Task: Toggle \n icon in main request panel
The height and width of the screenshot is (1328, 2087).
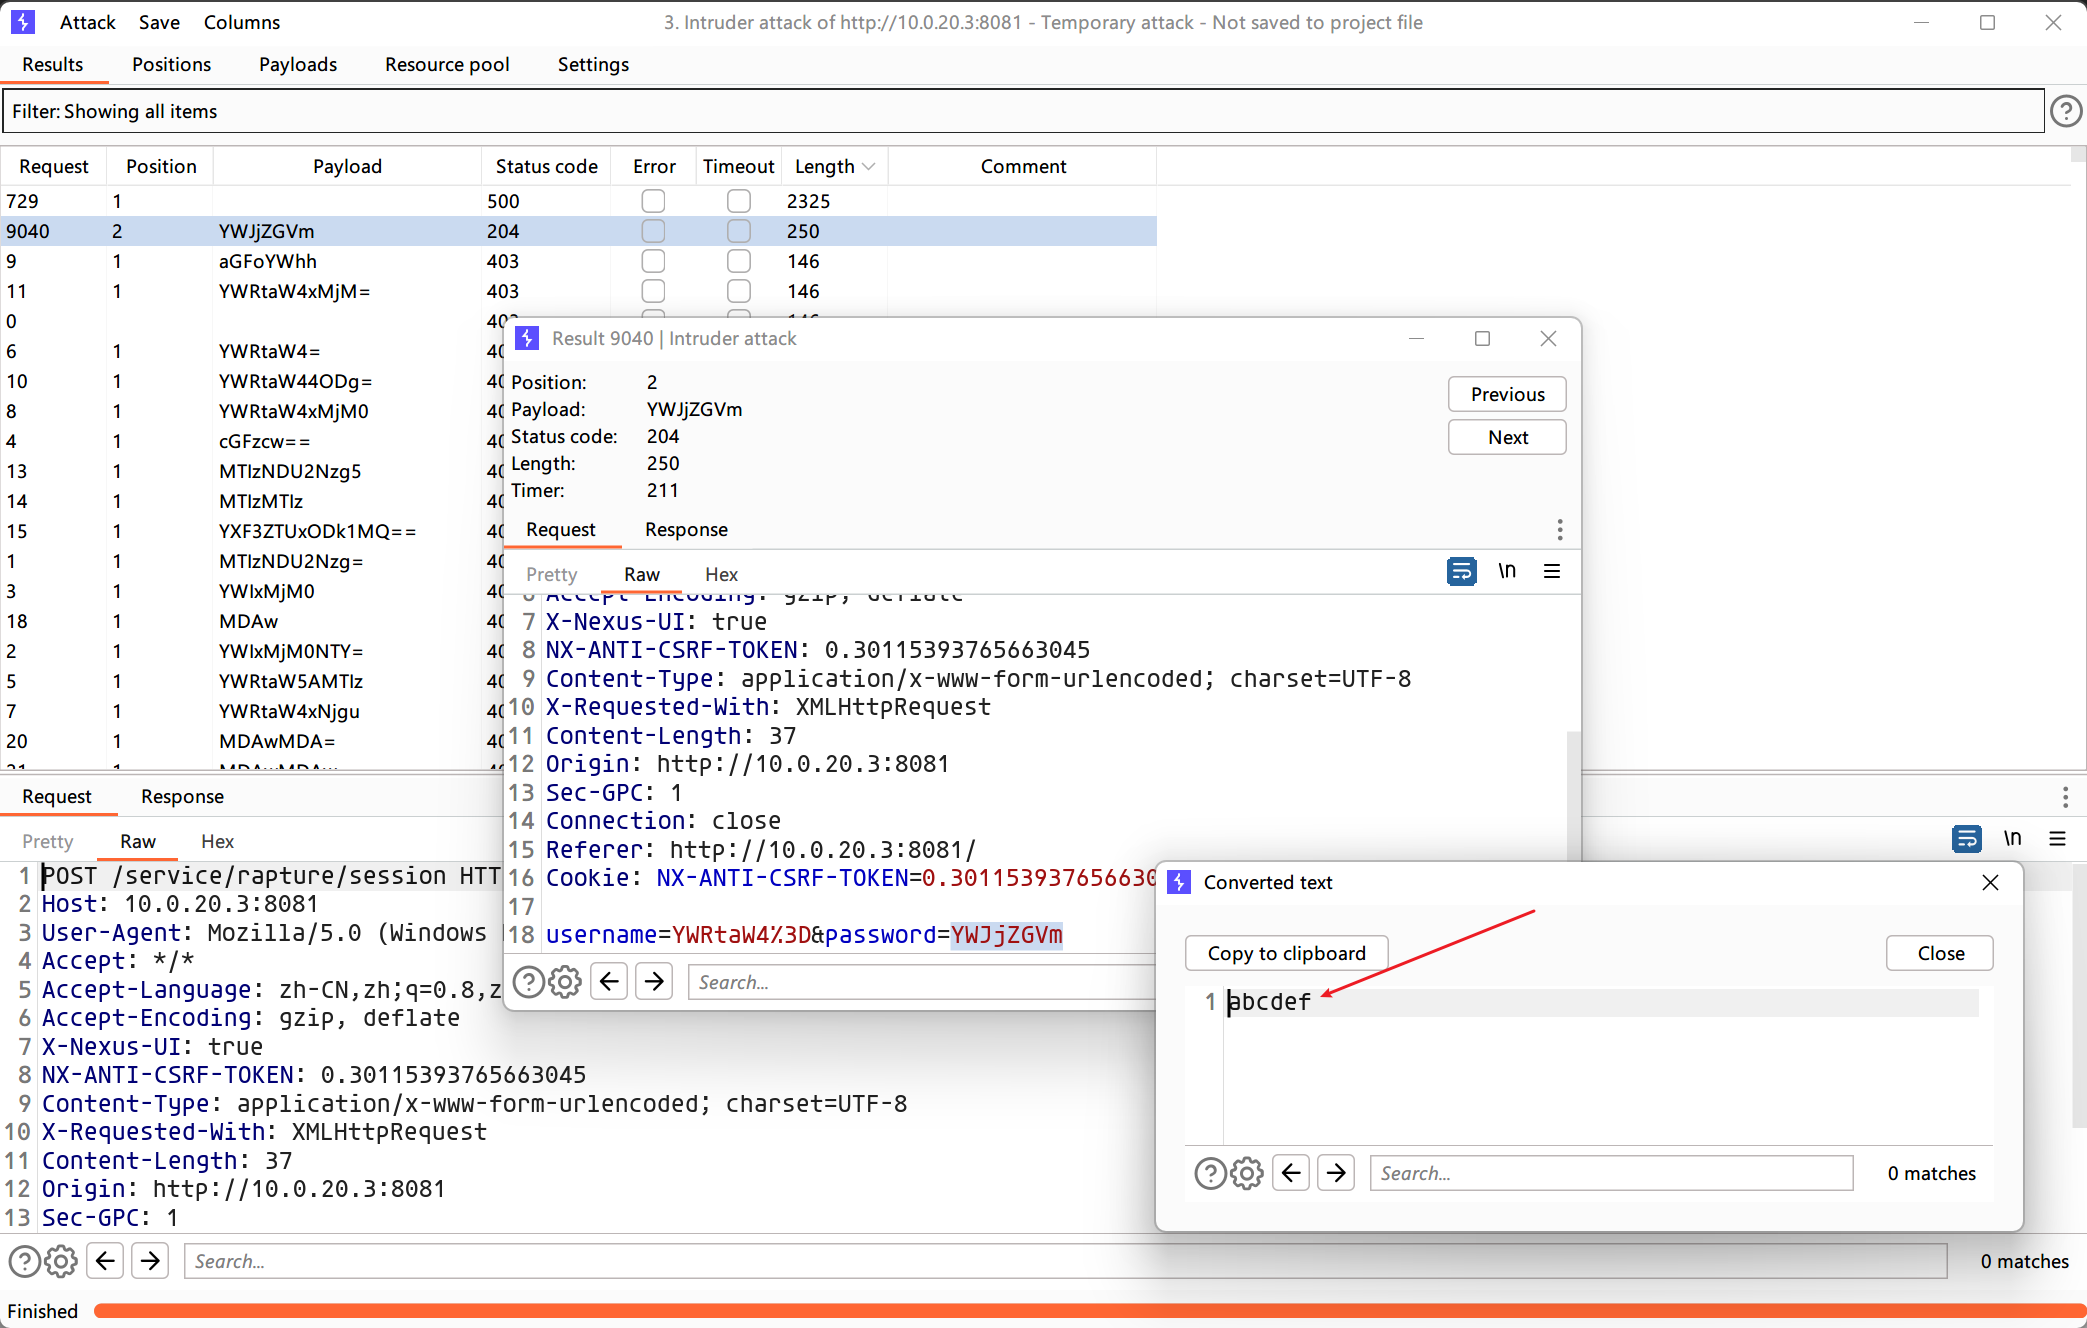Action: point(2012,838)
